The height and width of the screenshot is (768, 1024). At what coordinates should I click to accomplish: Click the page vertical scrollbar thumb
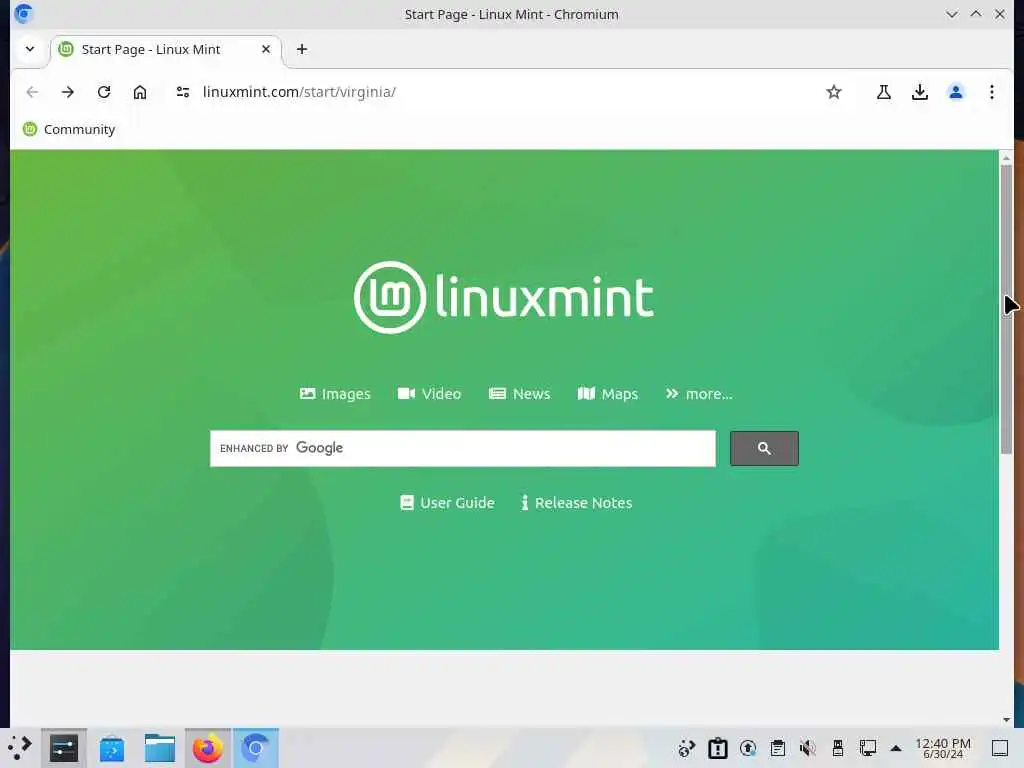click(1006, 309)
